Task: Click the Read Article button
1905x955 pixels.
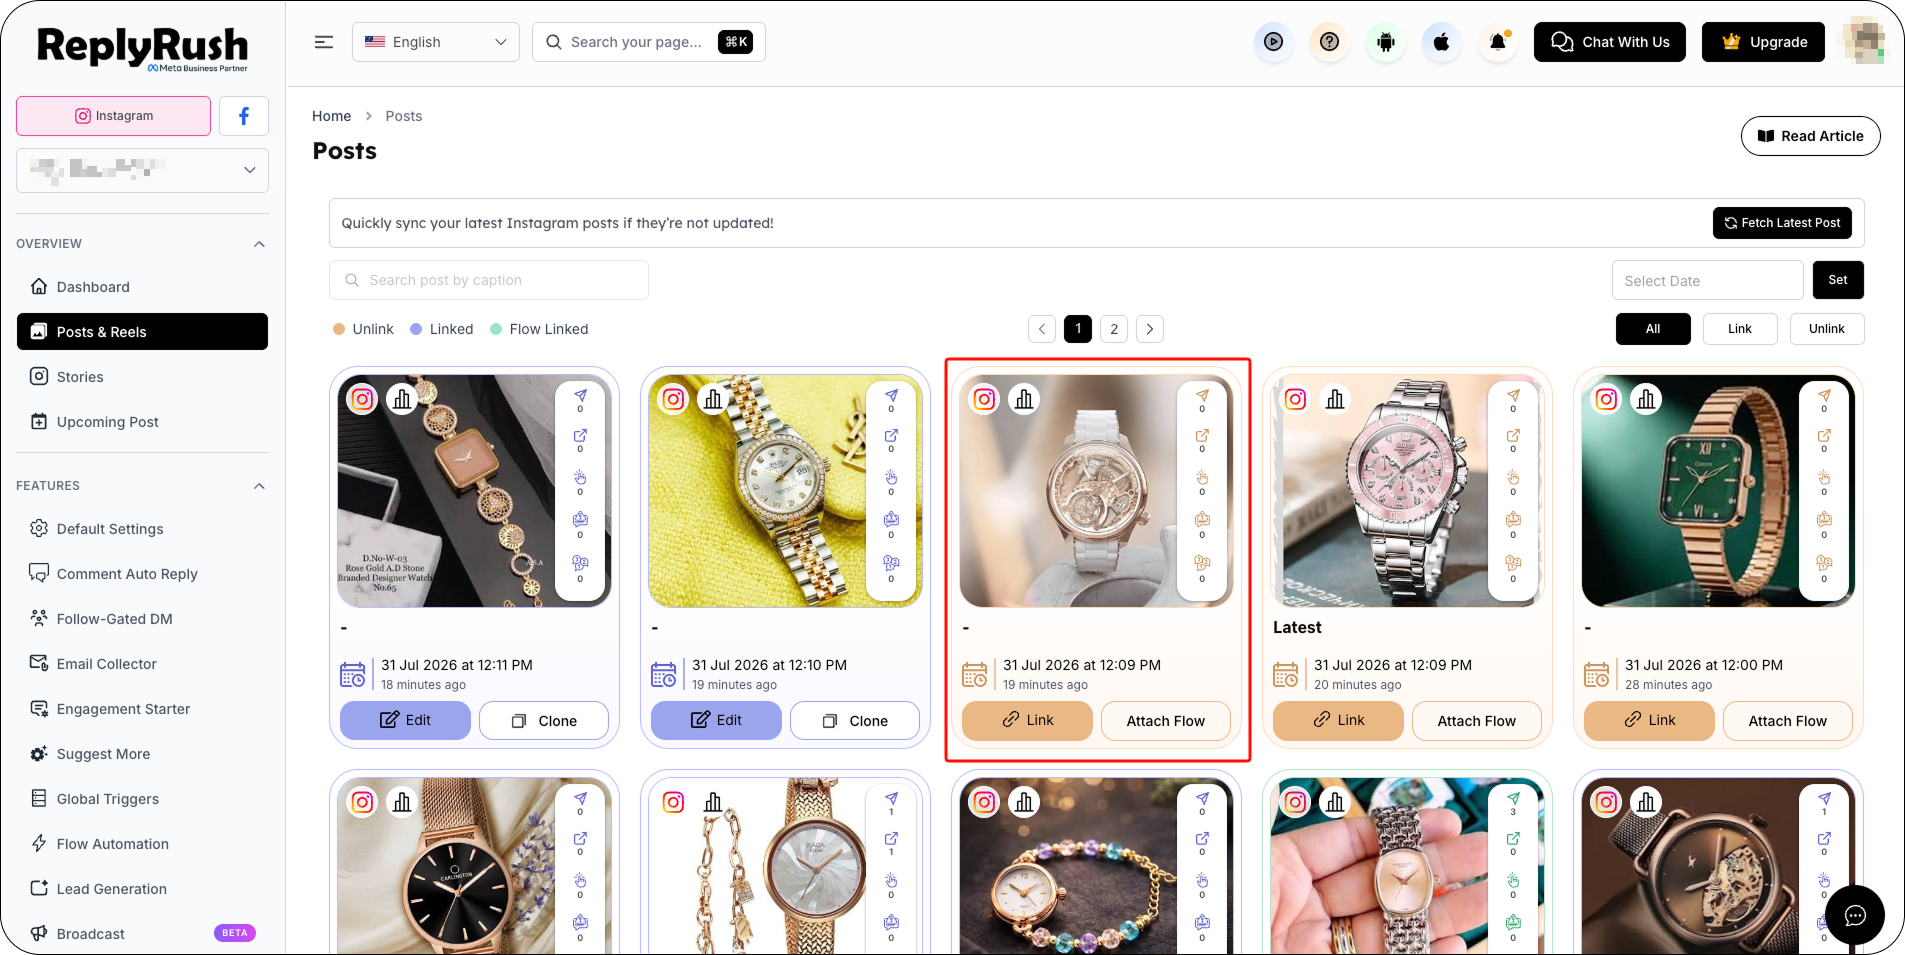Action: (1810, 136)
